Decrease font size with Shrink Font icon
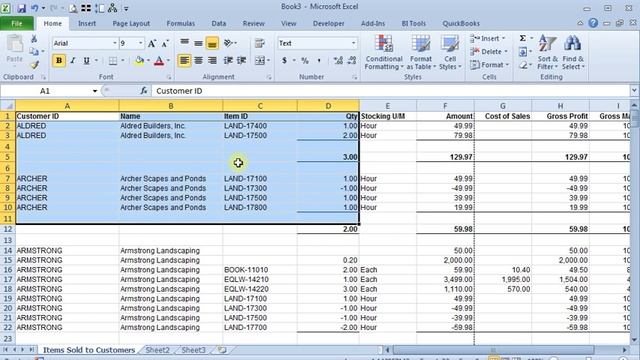 pos(165,43)
